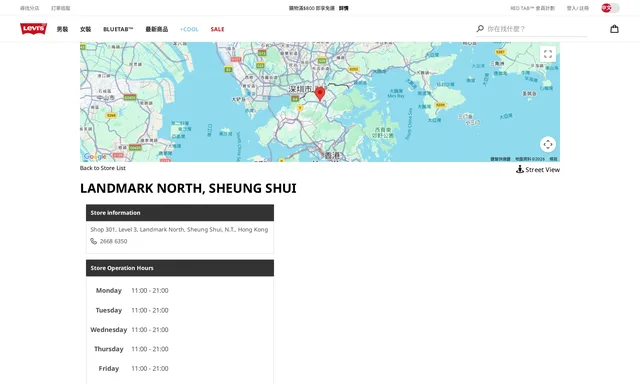Screen dimensions: 640x384
Task: Focus the 你在找什麼 search field
Action: point(537,29)
